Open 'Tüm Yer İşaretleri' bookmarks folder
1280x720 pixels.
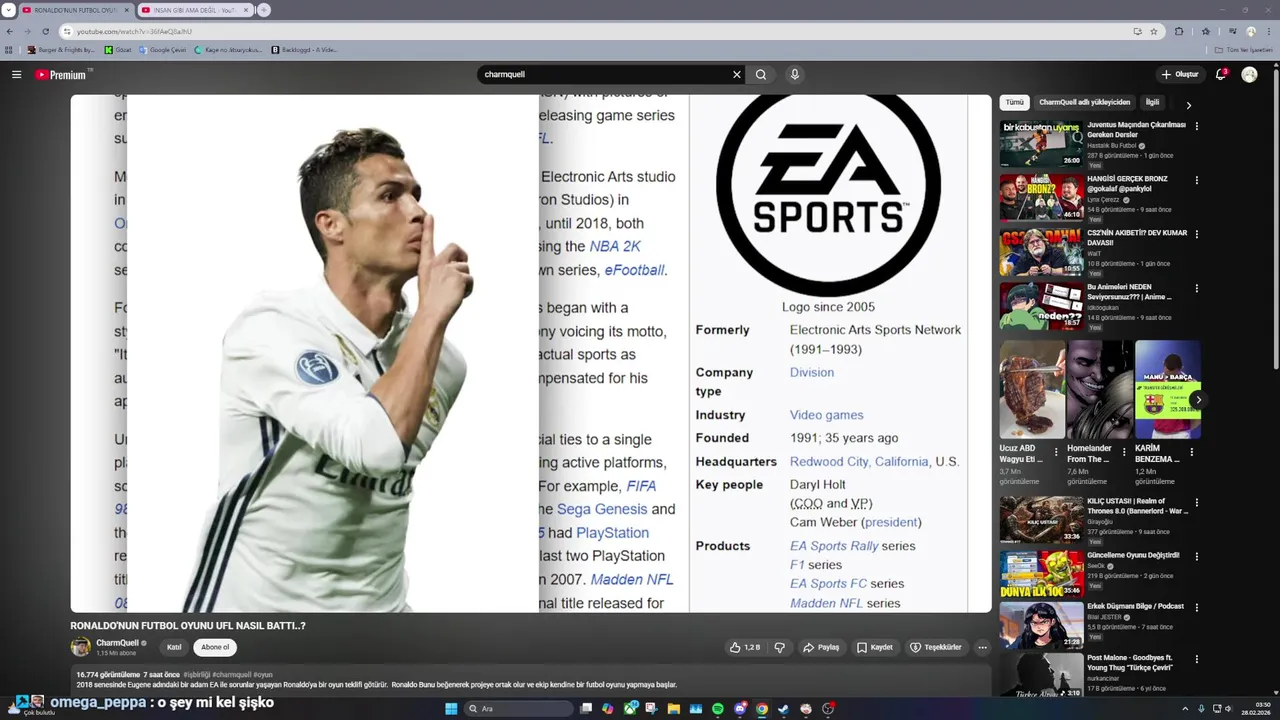coord(1244,49)
